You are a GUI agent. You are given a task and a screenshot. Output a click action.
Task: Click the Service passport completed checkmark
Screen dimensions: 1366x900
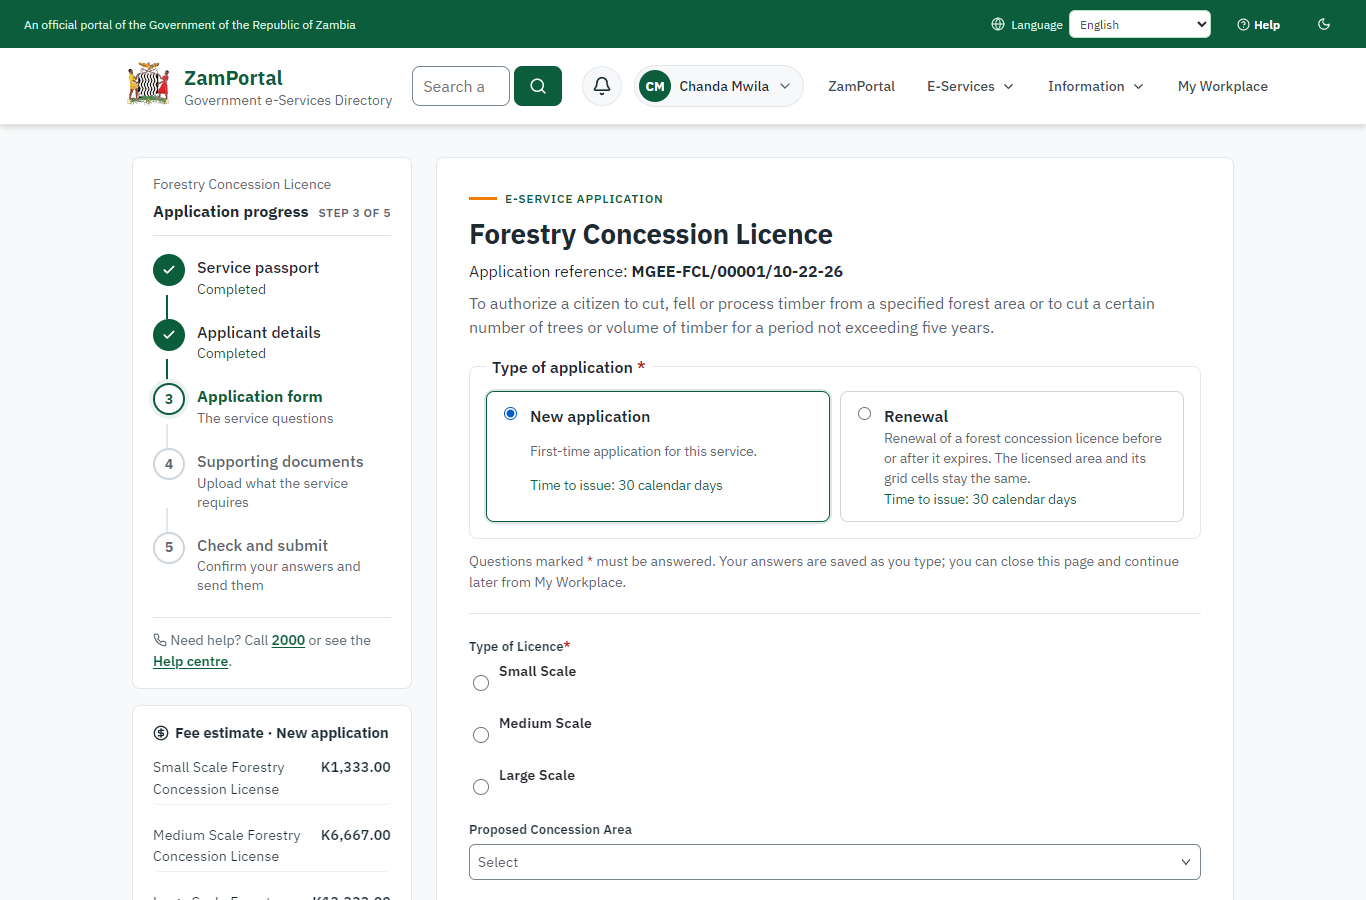[169, 270]
